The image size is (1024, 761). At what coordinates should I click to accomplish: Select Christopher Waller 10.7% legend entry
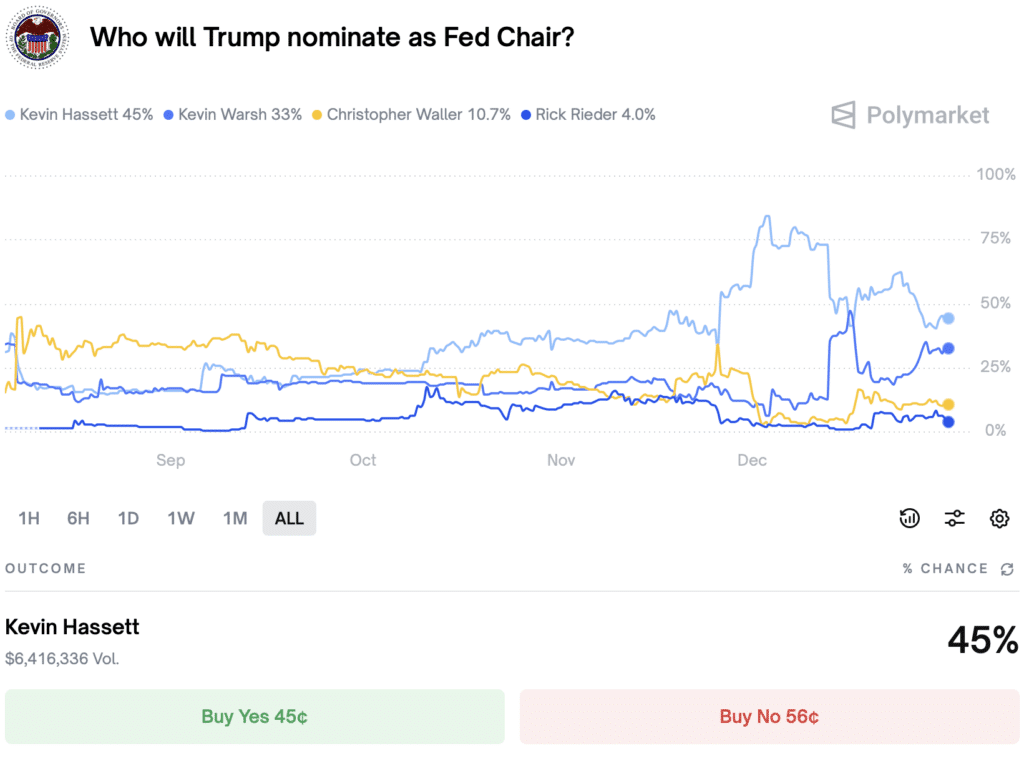tap(411, 115)
